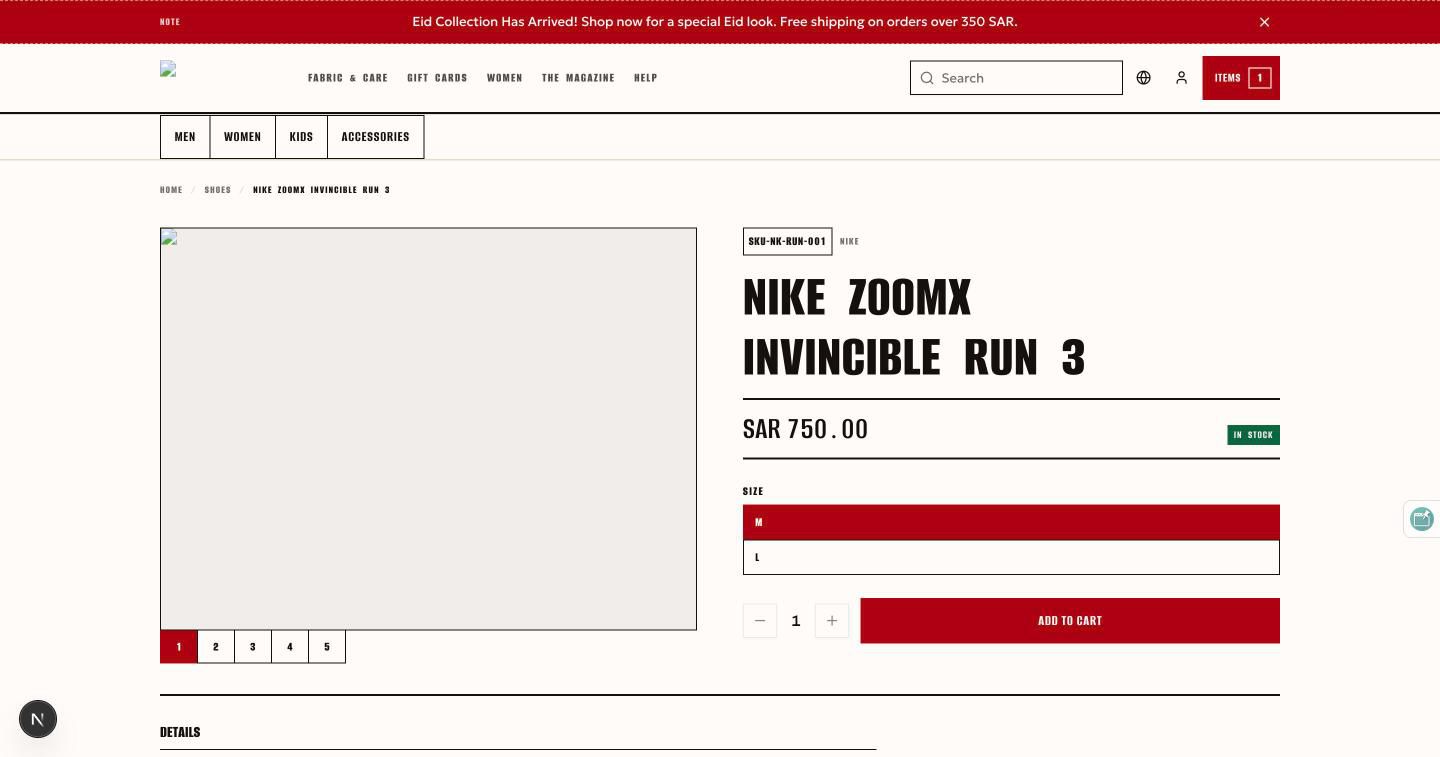Open Fabric & Care menu item
The width and height of the screenshot is (1440, 757).
pyautogui.click(x=348, y=78)
